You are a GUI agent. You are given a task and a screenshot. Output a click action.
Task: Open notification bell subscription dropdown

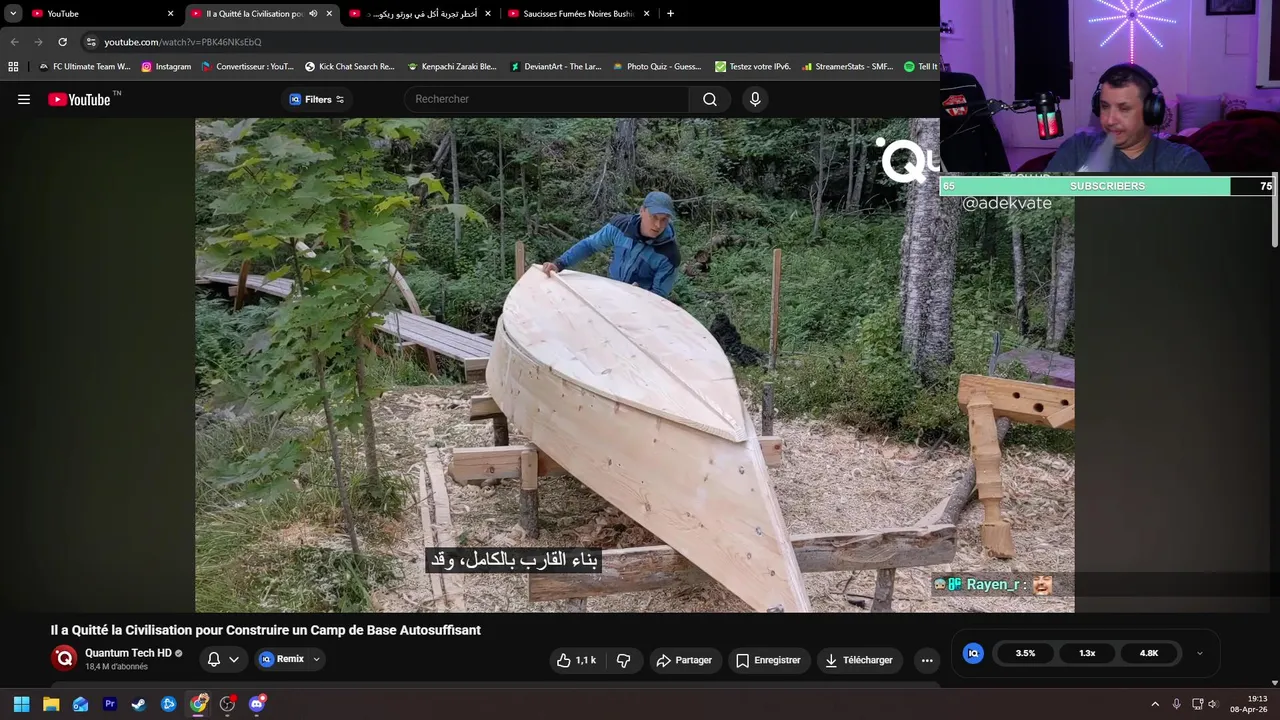coord(223,659)
